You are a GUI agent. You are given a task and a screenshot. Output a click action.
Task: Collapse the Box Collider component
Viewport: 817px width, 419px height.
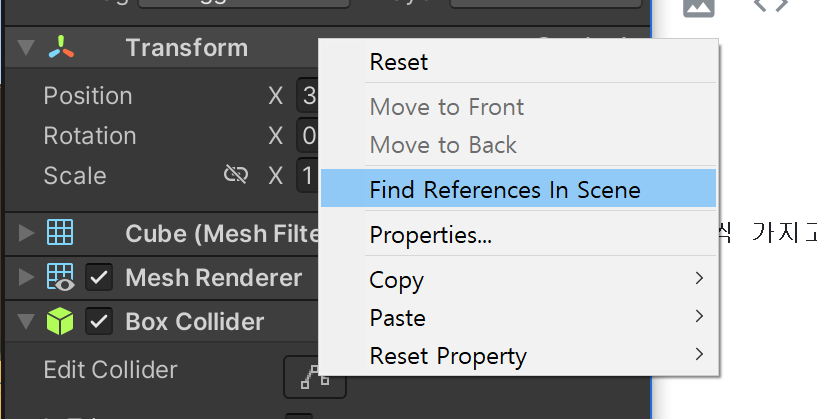click(26, 322)
